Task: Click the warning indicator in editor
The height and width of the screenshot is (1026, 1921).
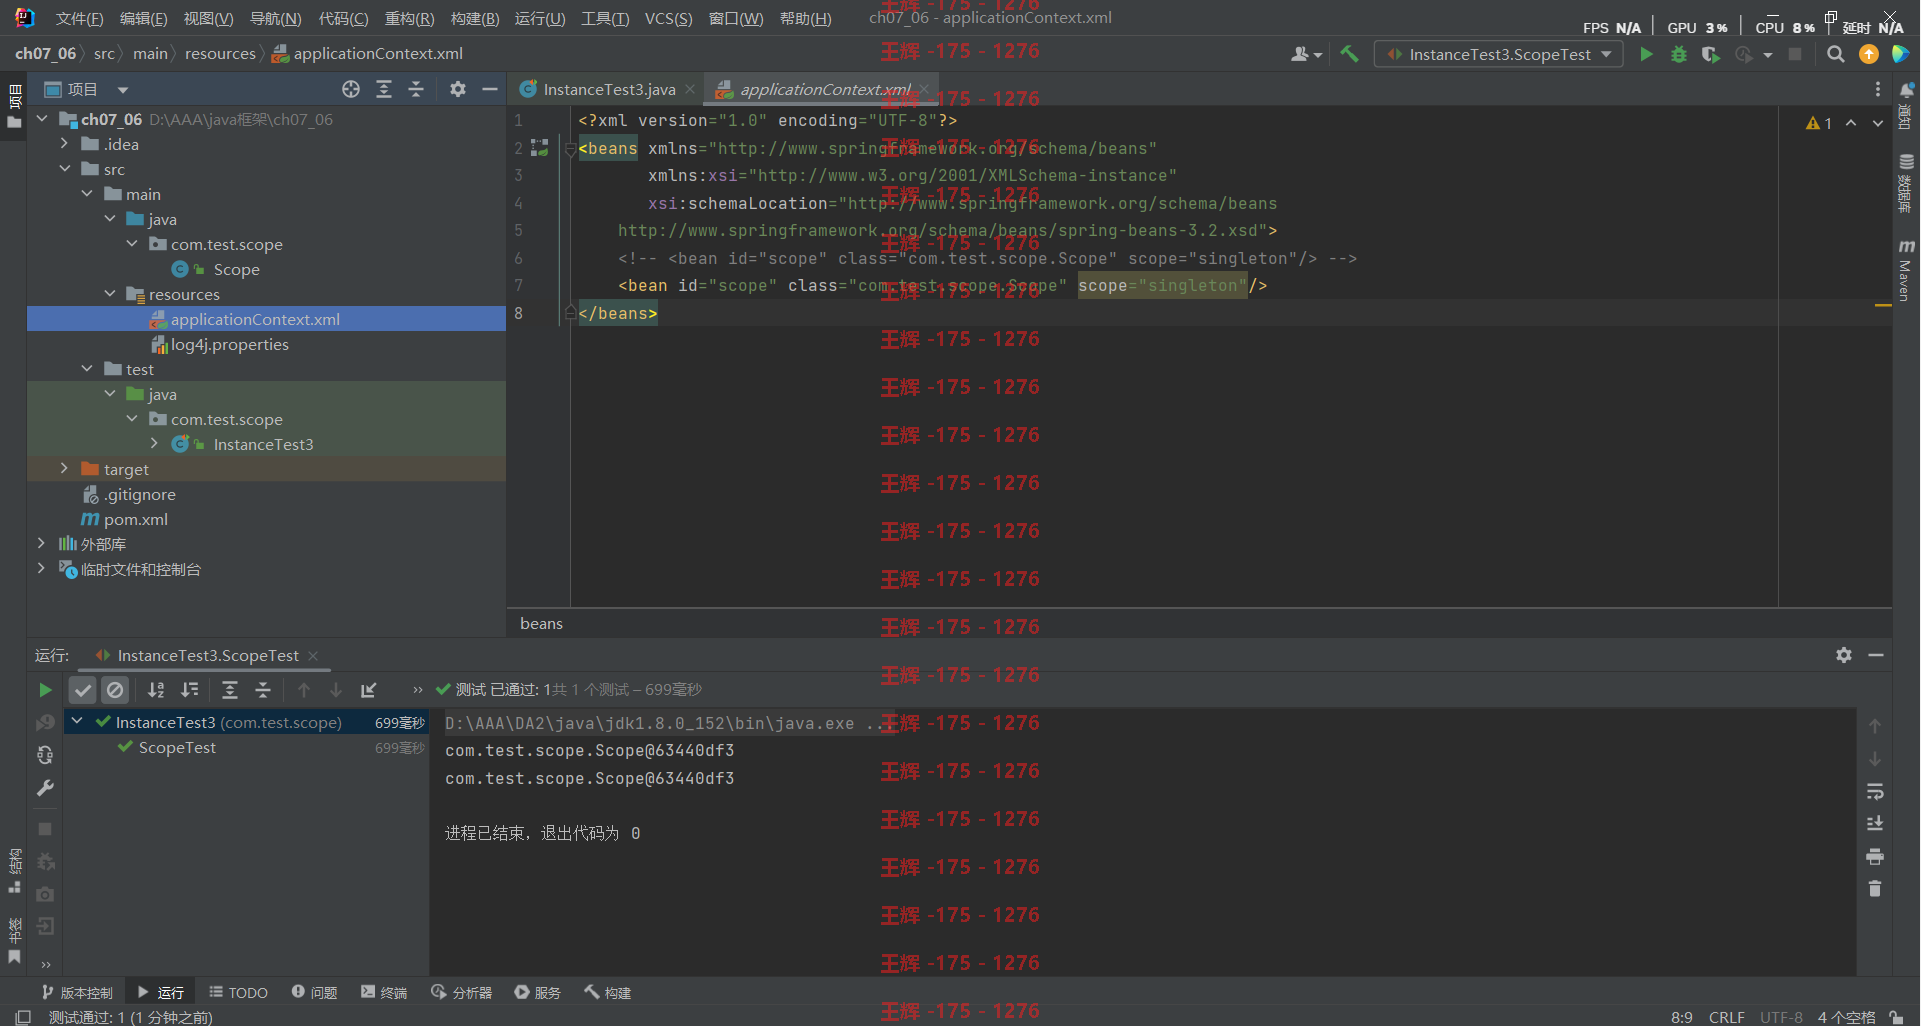Action: click(x=1819, y=123)
